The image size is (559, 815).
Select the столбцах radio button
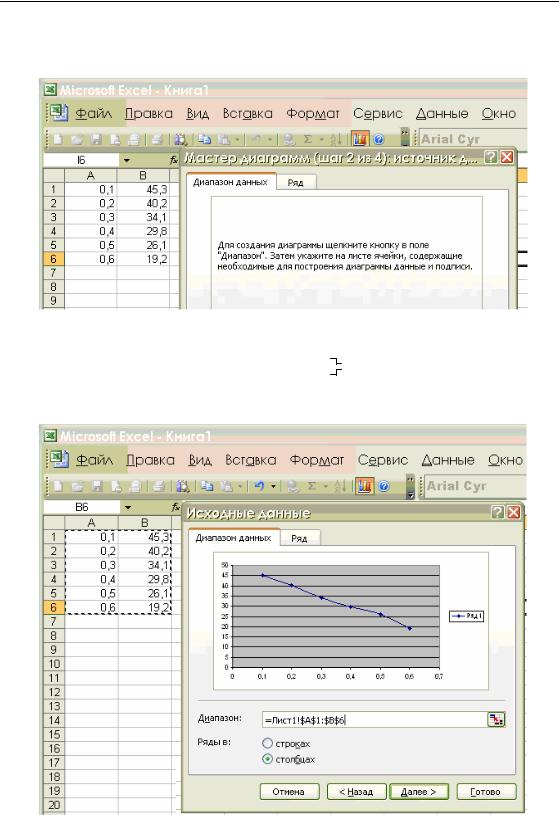point(267,759)
